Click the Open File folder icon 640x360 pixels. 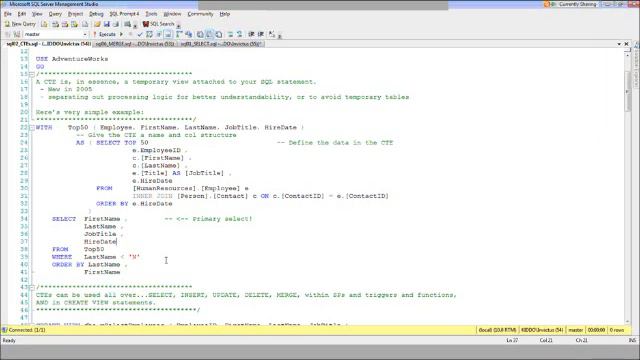click(97, 24)
